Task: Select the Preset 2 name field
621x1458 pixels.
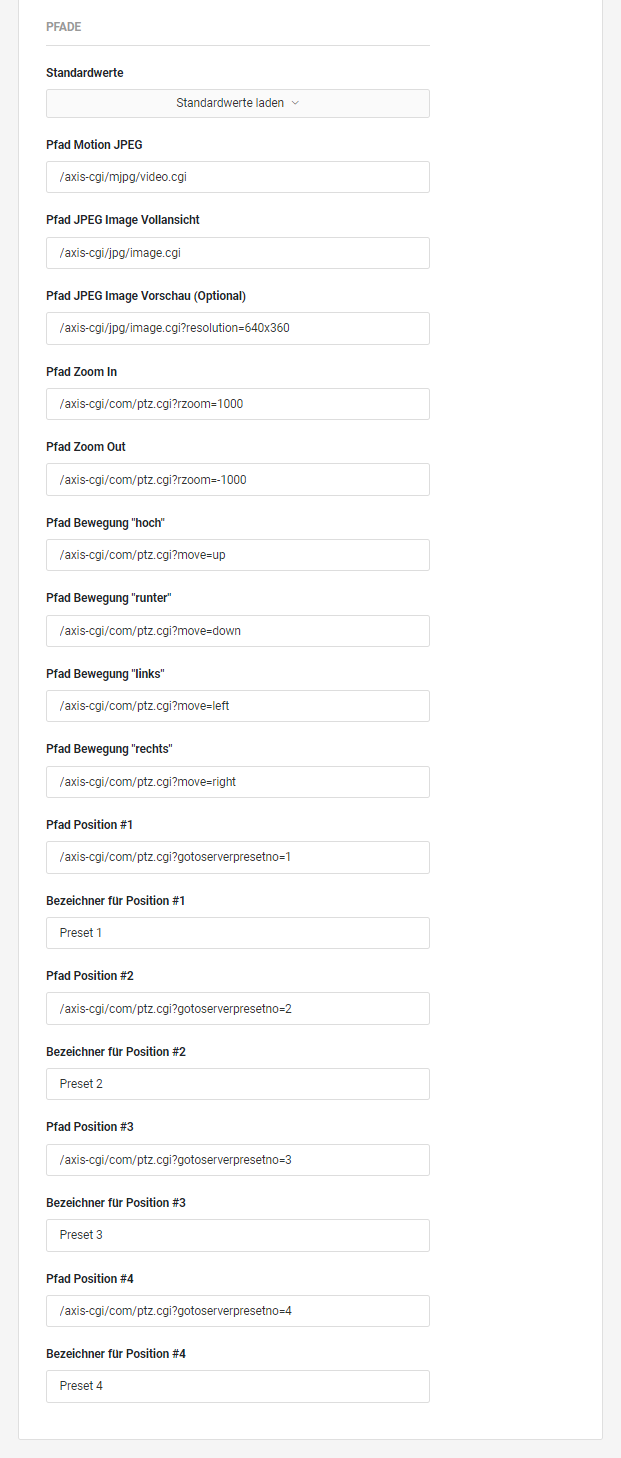Action: point(238,1084)
